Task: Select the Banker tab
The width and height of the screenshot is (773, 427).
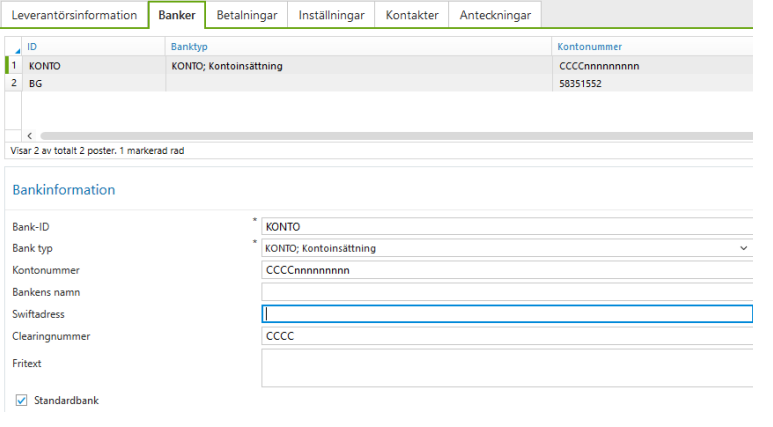Action: coord(177,15)
